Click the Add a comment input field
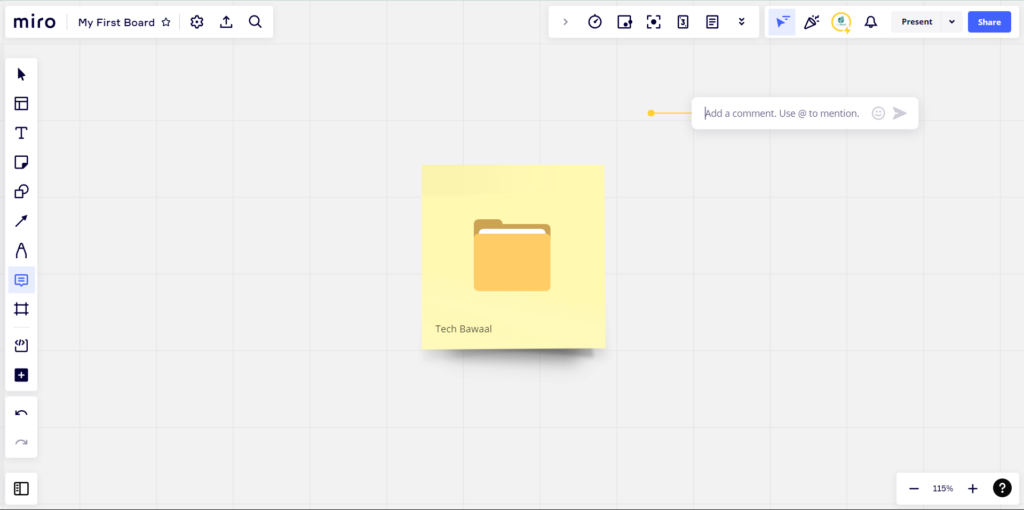 point(782,113)
